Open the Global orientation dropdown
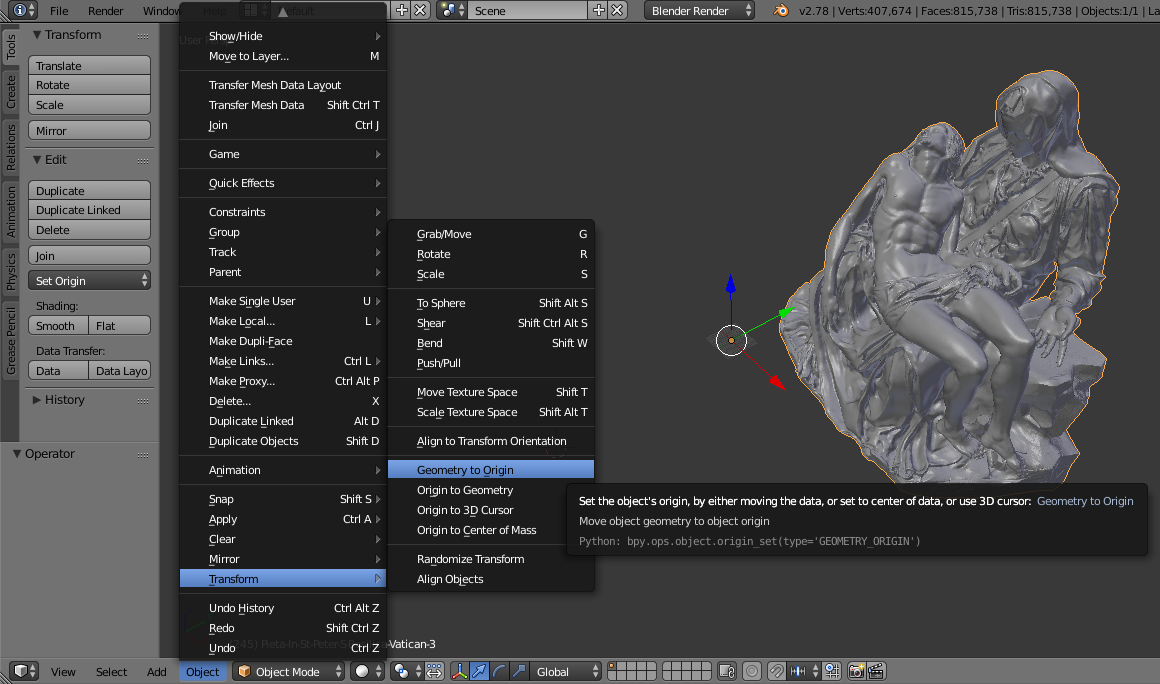 (566, 671)
